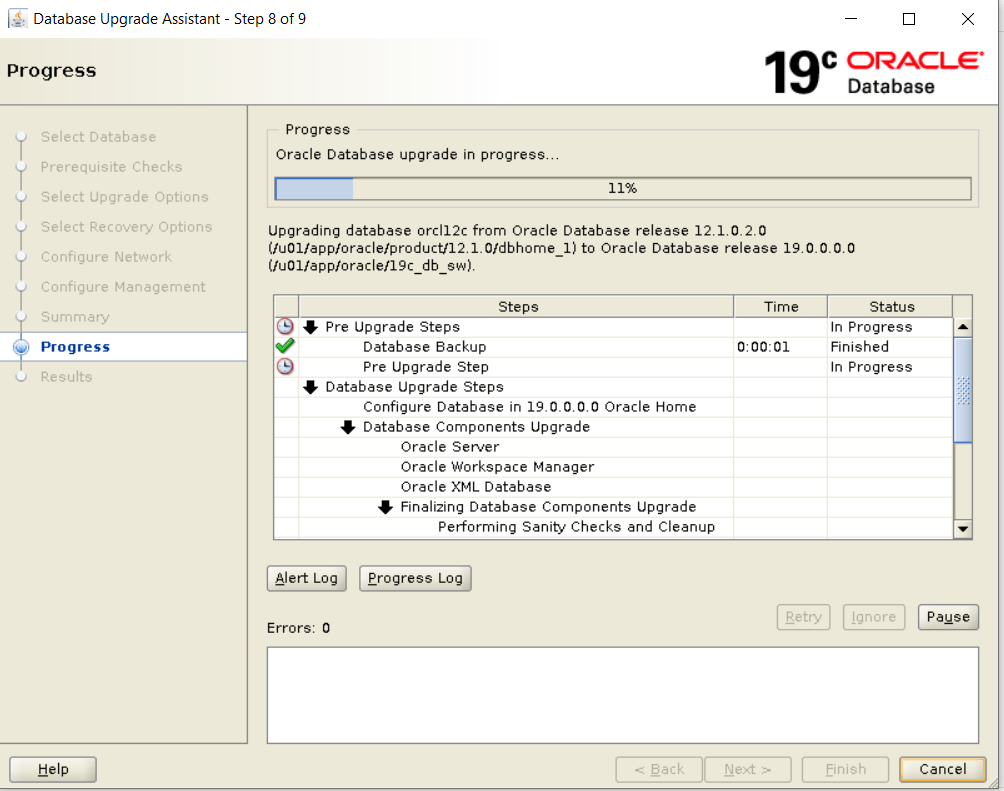Image resolution: width=1004 pixels, height=791 pixels.
Task: Select the Progress step in the sidebar
Action: click(x=75, y=347)
